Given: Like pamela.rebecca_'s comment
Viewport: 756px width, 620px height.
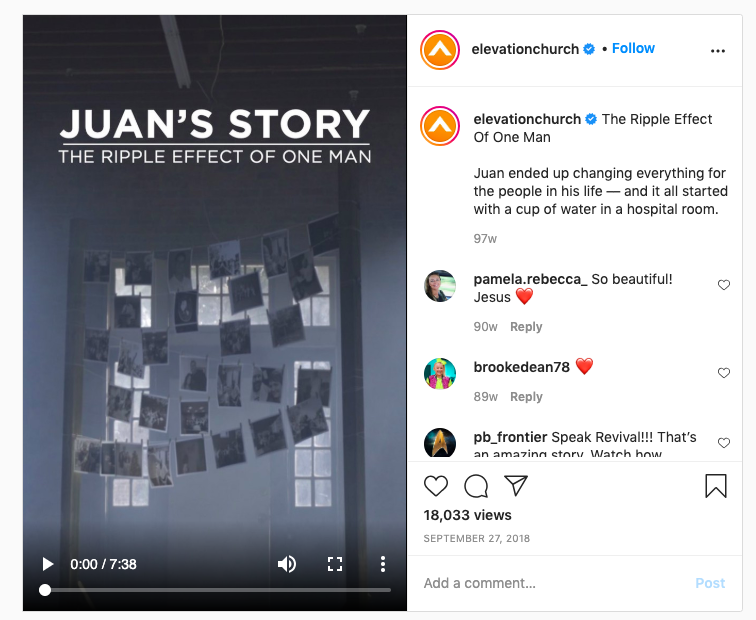Looking at the screenshot, I should tap(724, 285).
